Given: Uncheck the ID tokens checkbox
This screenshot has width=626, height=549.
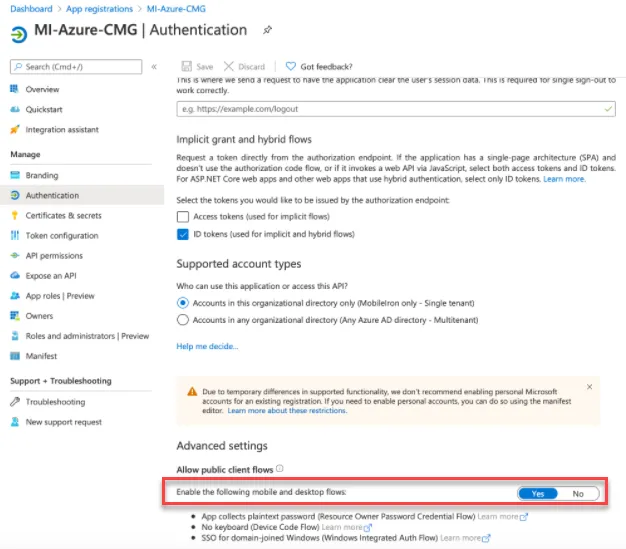Looking at the screenshot, I should click(183, 234).
